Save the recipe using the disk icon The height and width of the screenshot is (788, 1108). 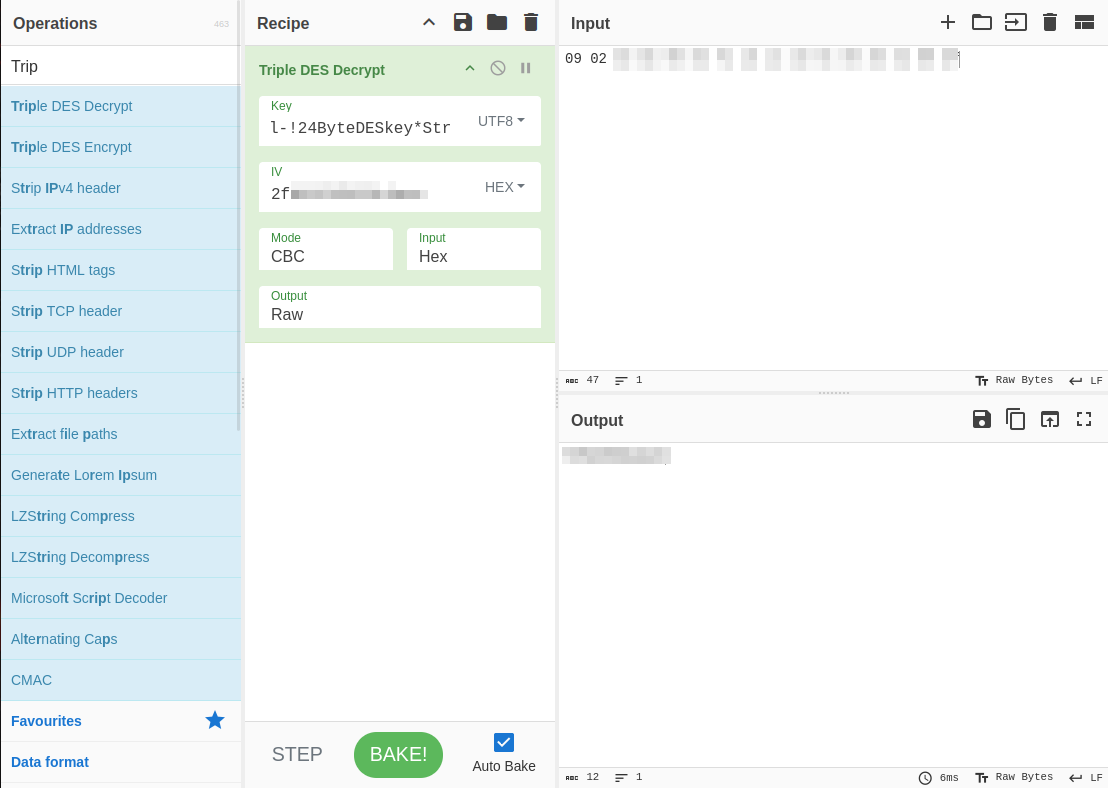(462, 22)
